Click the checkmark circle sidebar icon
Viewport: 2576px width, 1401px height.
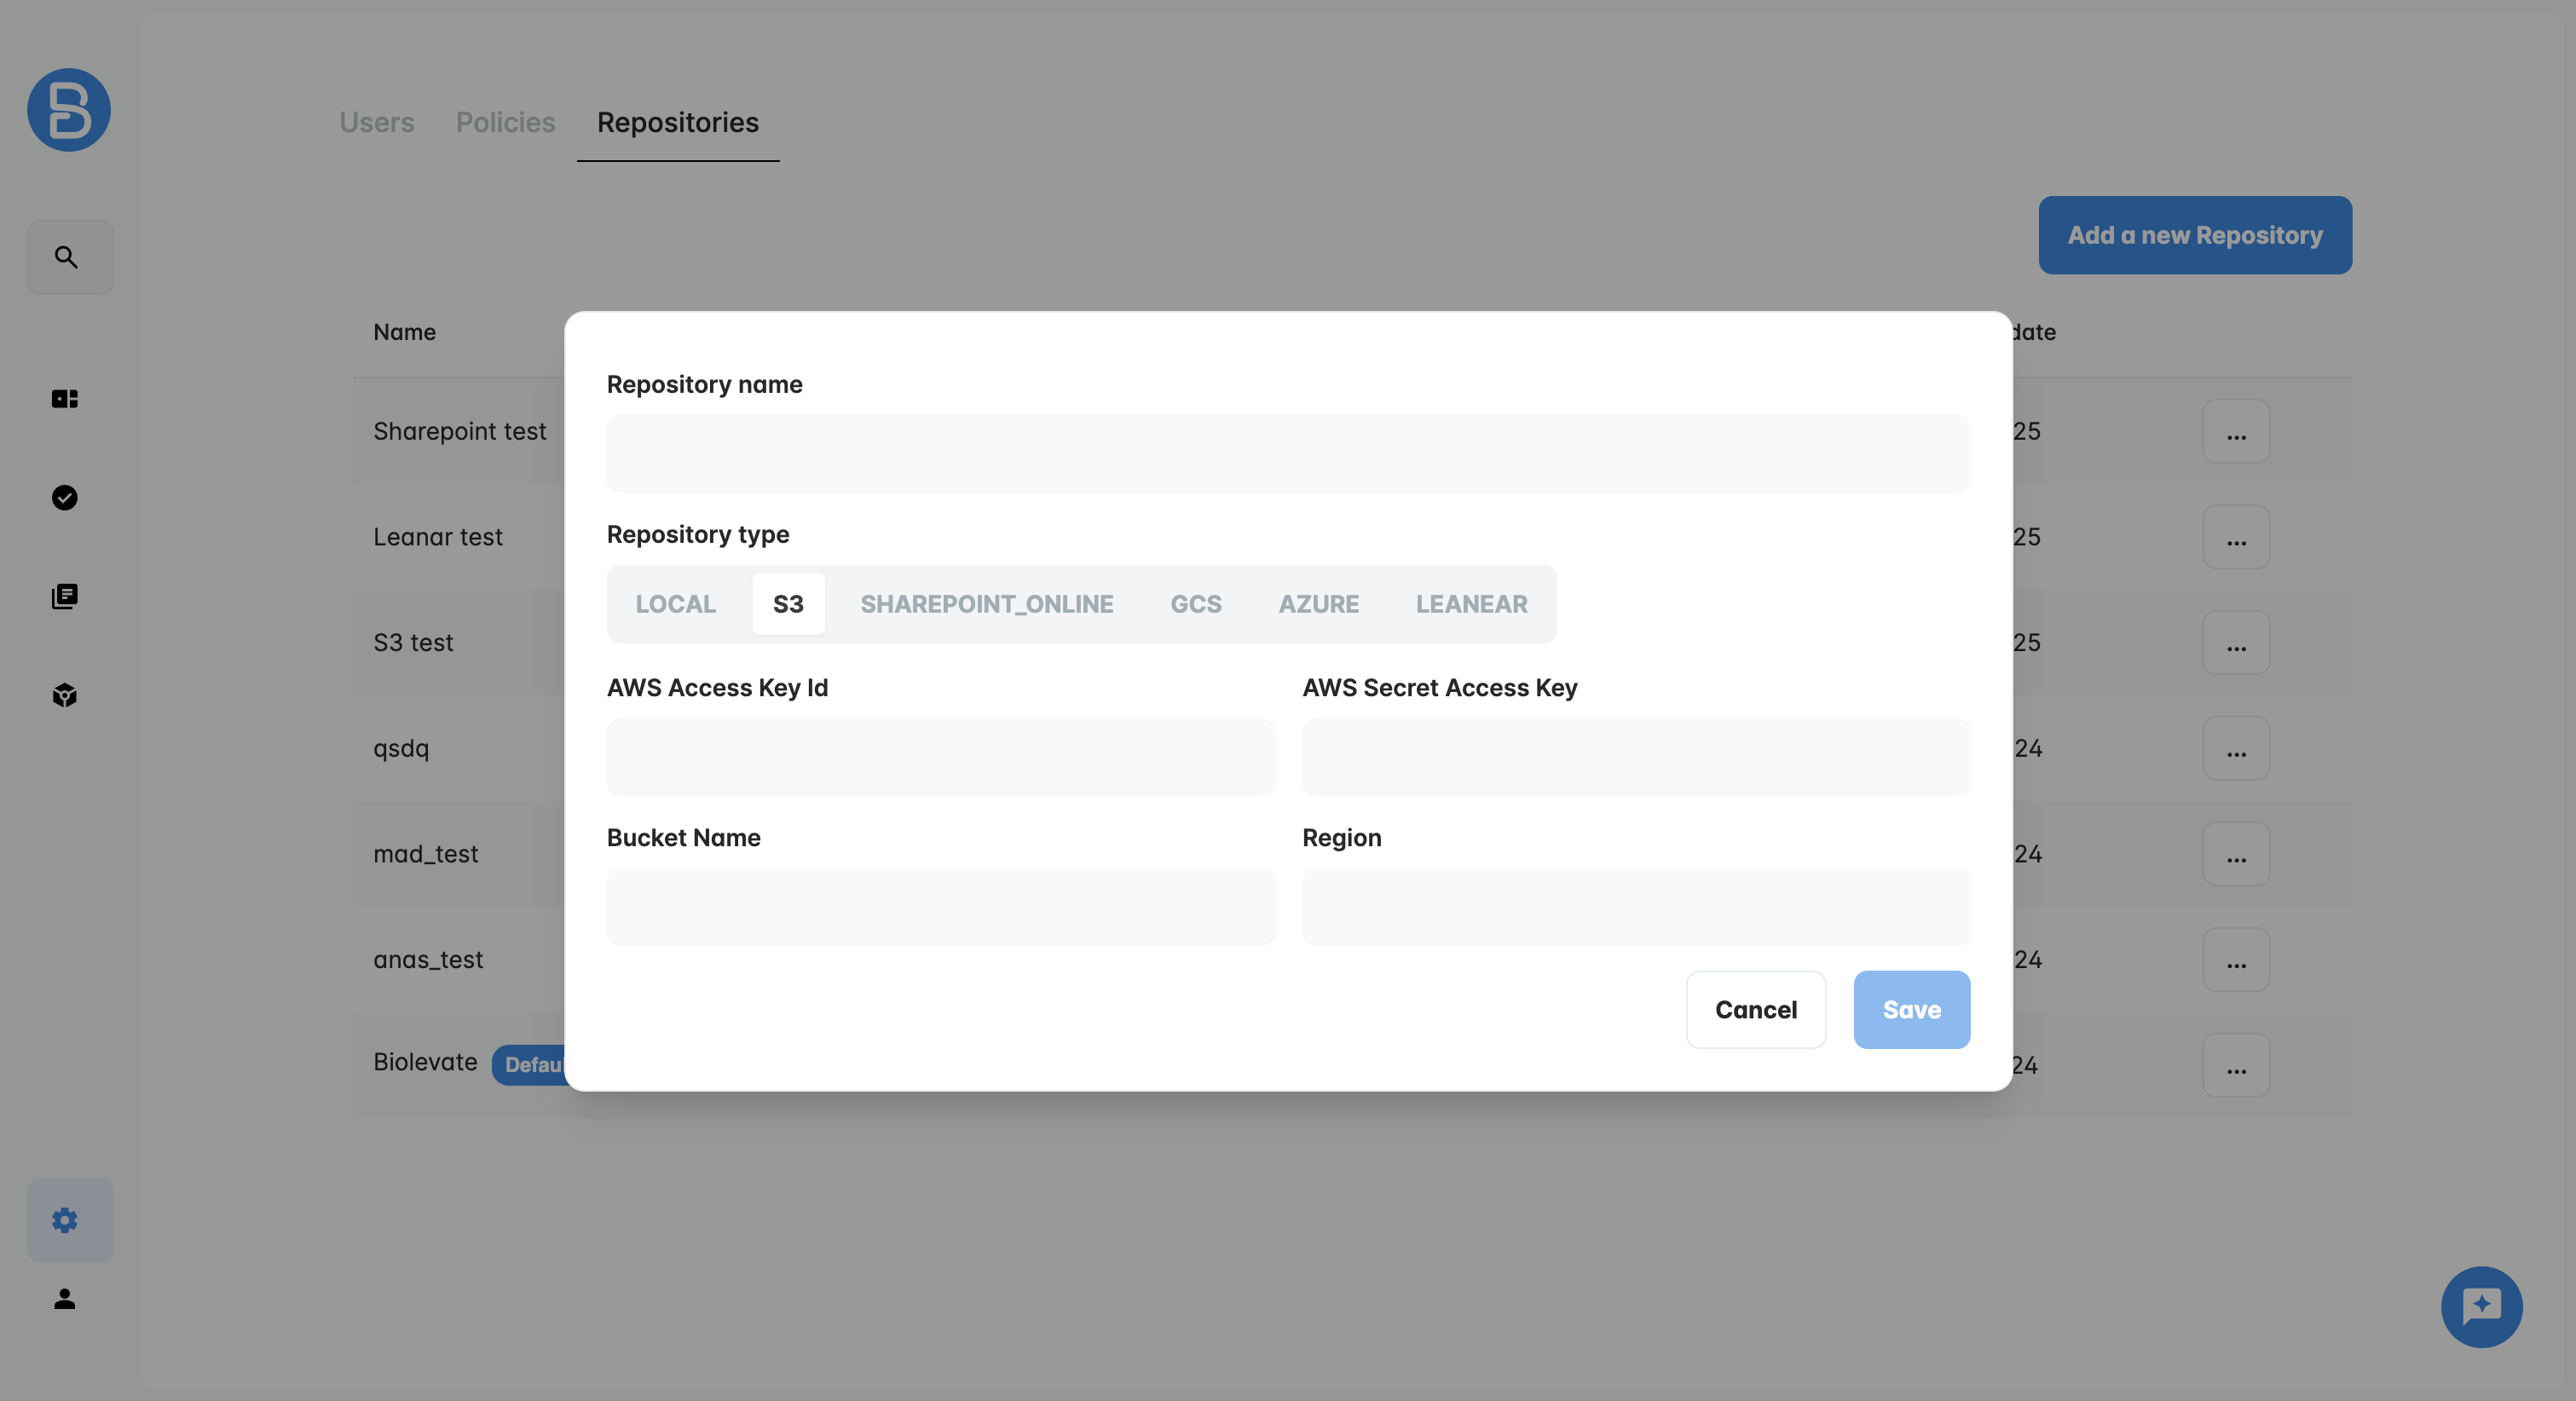(65, 497)
